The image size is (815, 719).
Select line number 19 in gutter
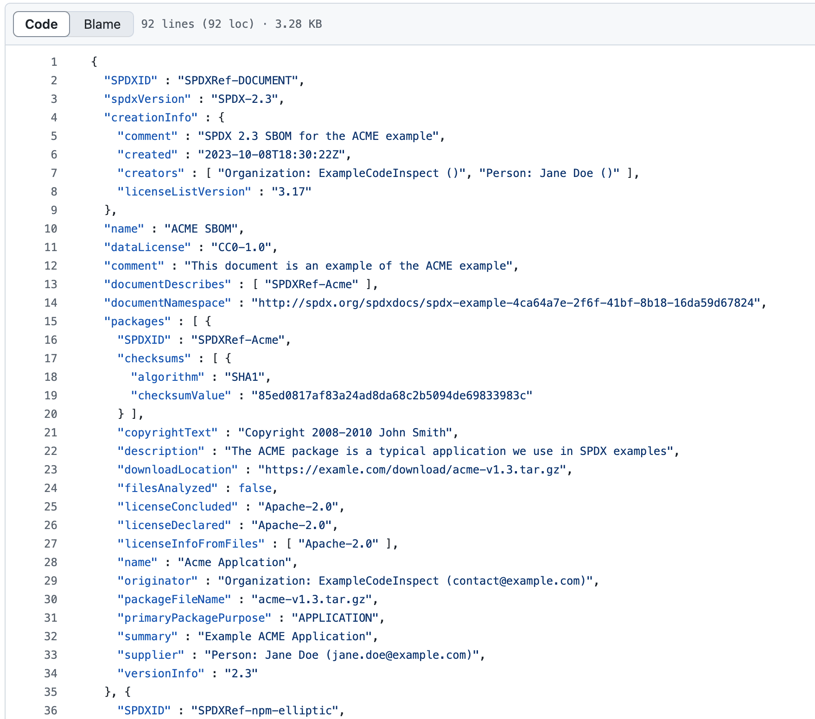point(51,396)
